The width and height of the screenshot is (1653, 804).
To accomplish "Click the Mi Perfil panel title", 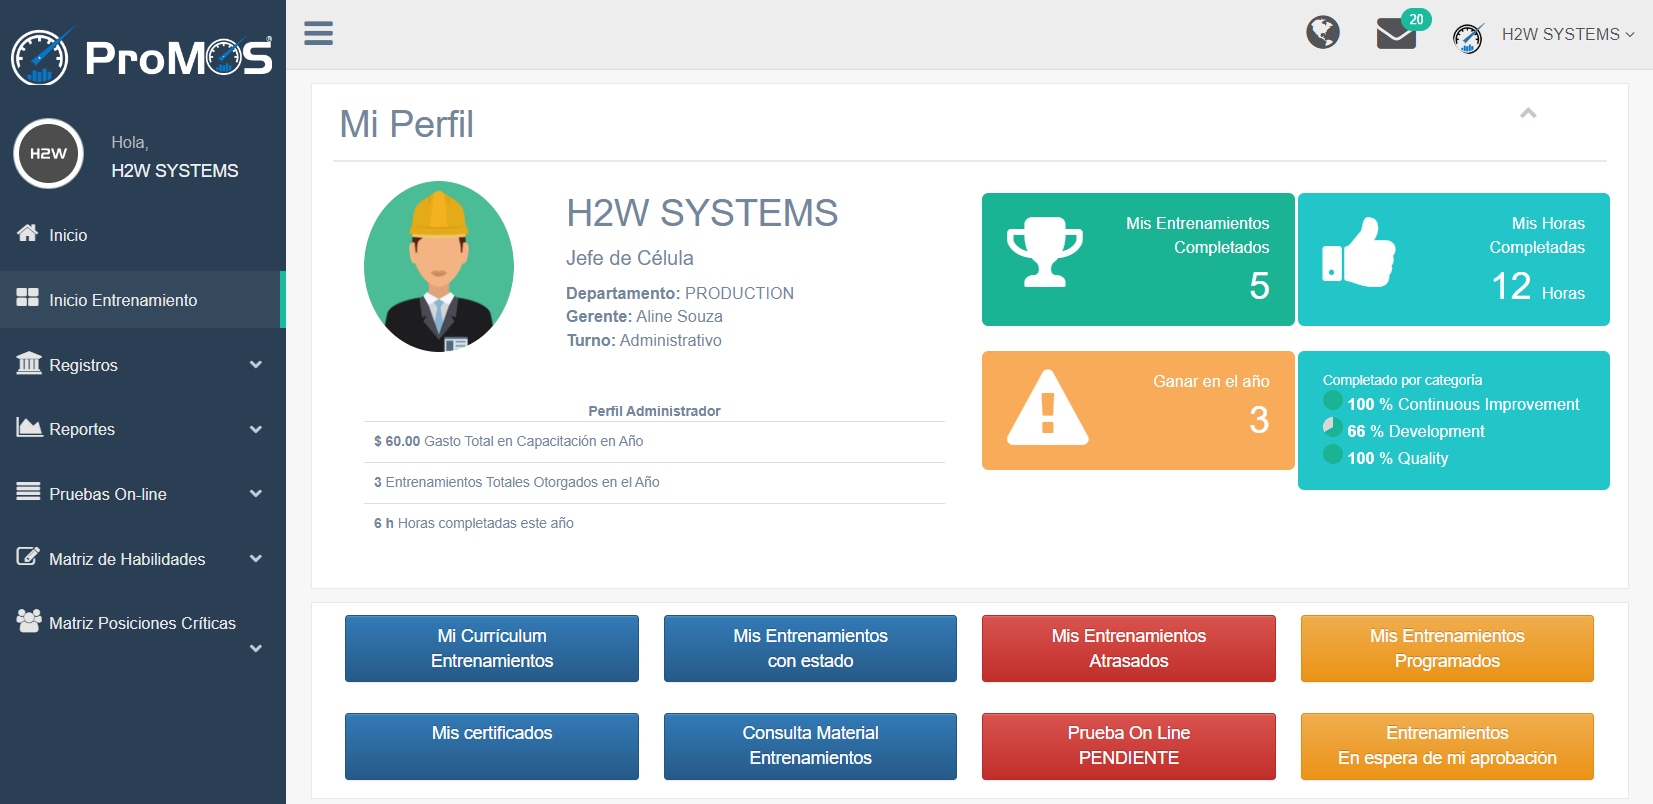I will [406, 124].
